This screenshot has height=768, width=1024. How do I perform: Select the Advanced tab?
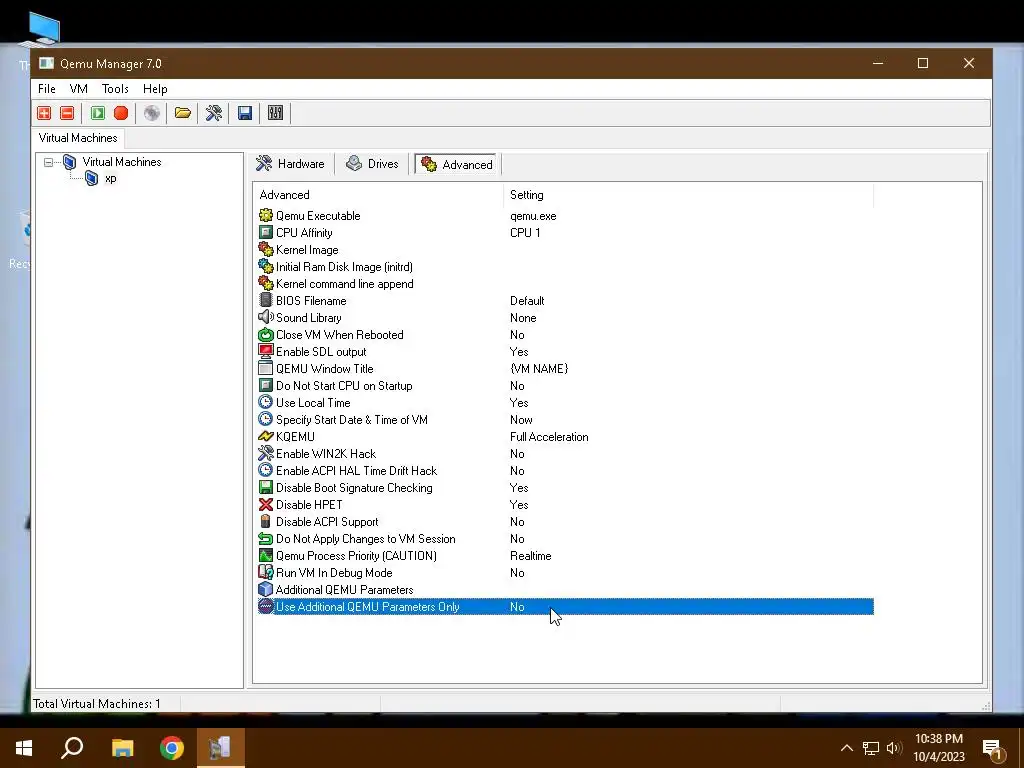(458, 165)
